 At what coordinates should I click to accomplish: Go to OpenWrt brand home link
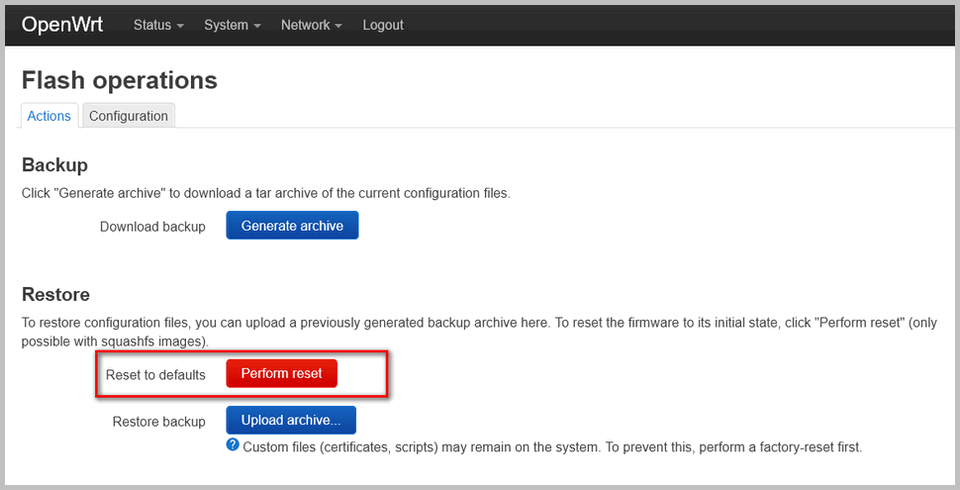(x=62, y=25)
